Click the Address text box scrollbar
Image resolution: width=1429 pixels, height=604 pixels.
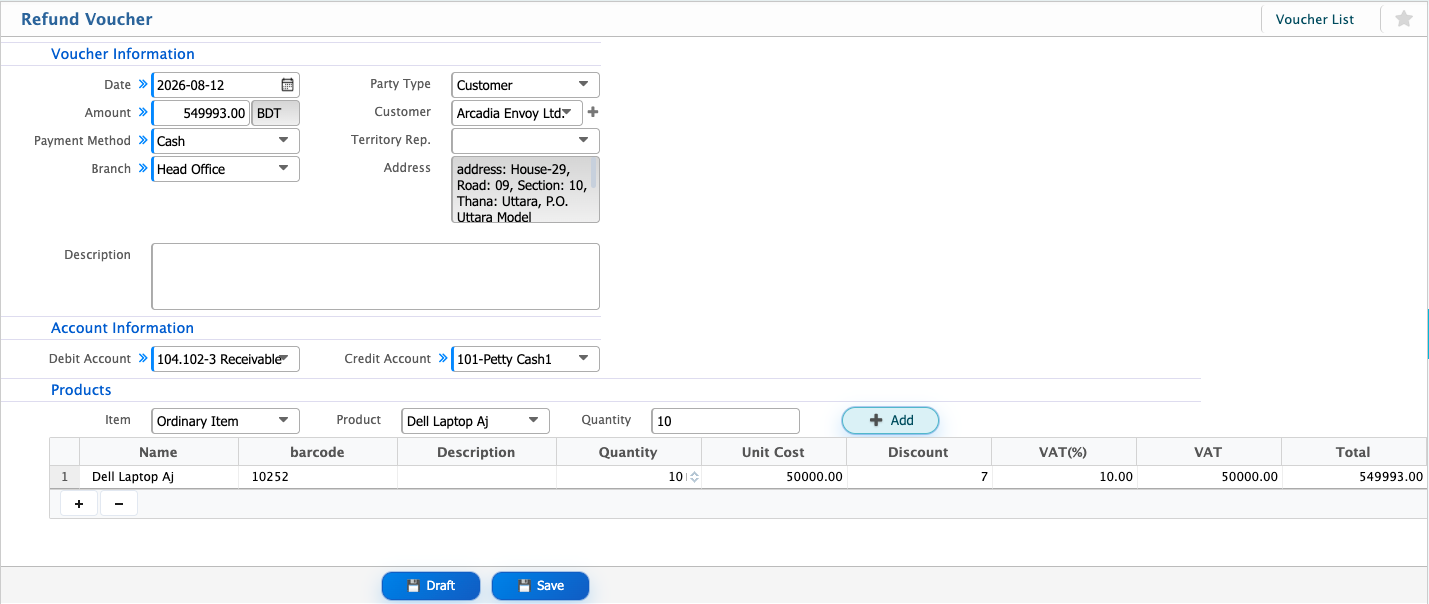(594, 174)
